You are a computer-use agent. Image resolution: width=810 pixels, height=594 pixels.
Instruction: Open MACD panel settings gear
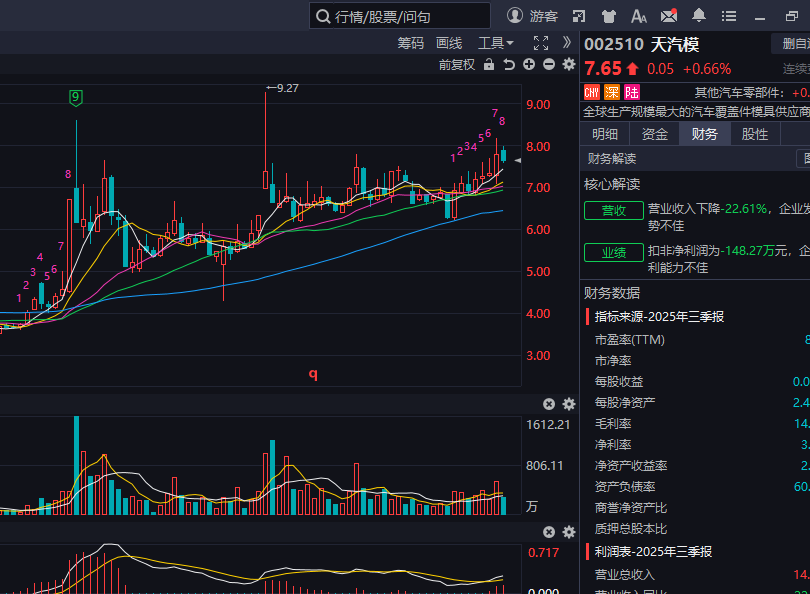569,532
